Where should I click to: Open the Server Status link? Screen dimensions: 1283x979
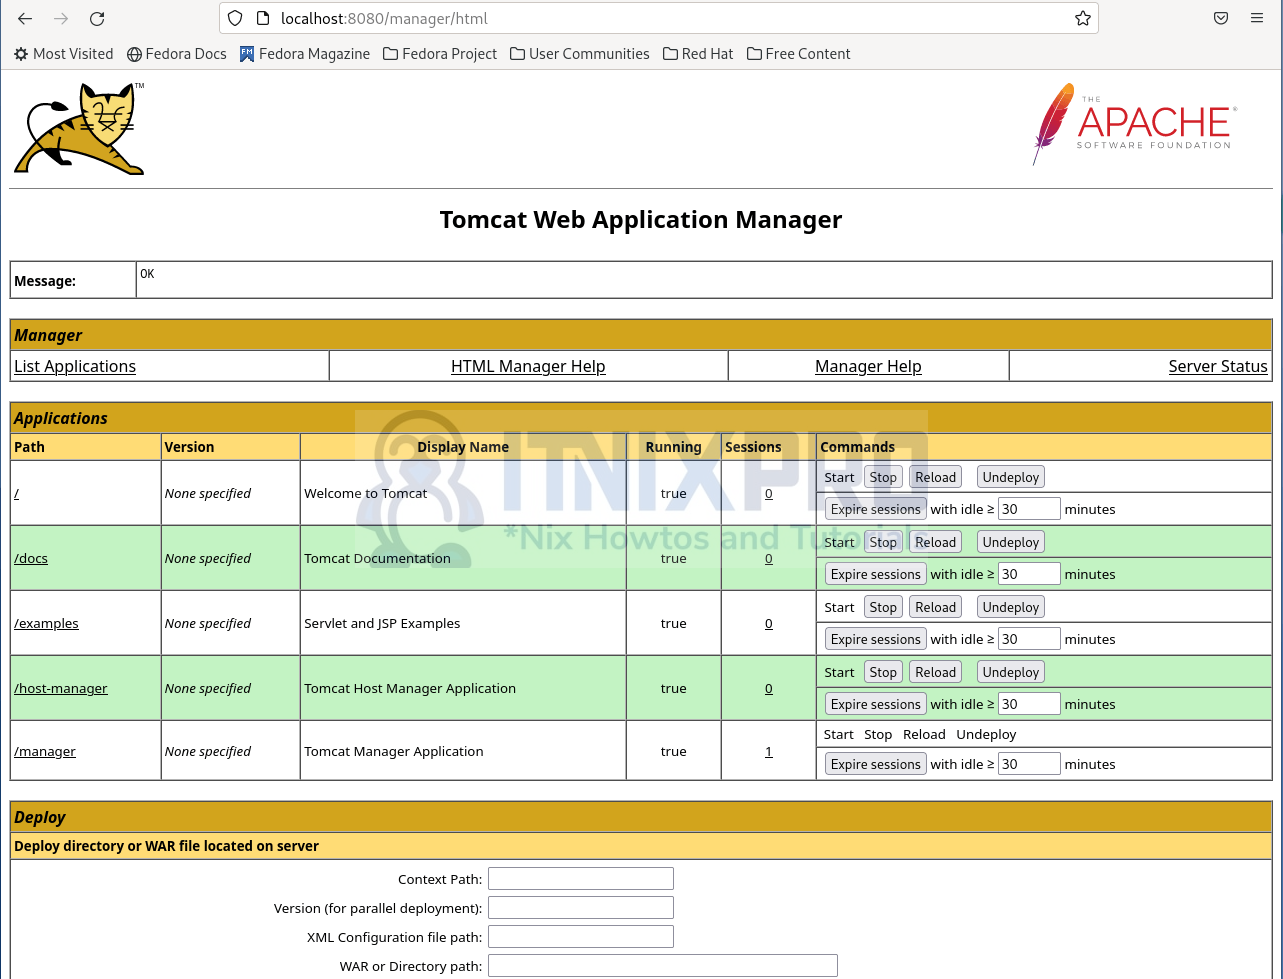[1218, 366]
